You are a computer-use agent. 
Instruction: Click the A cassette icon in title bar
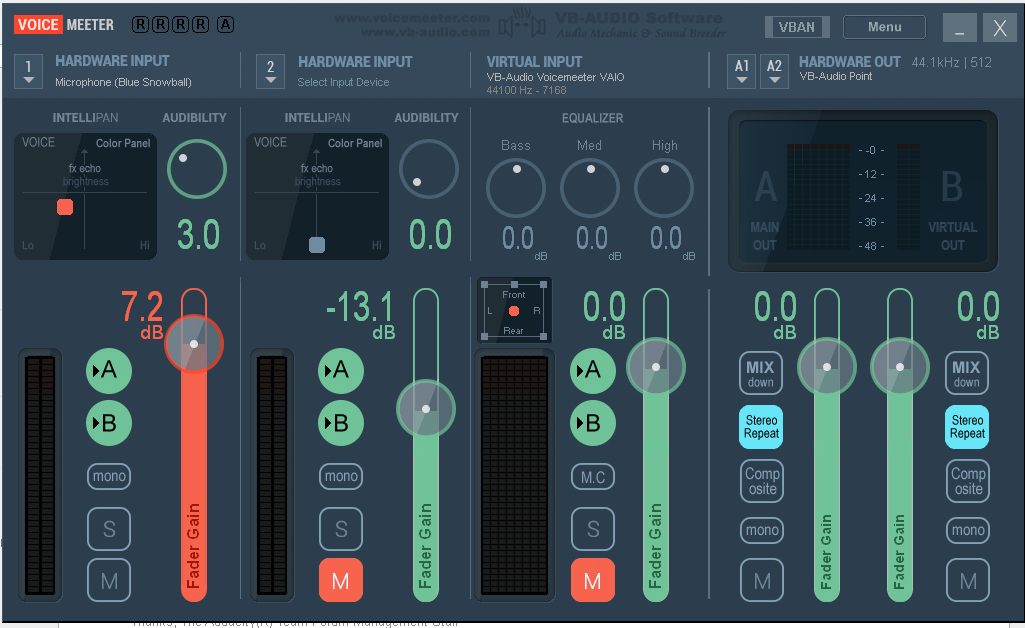click(226, 25)
